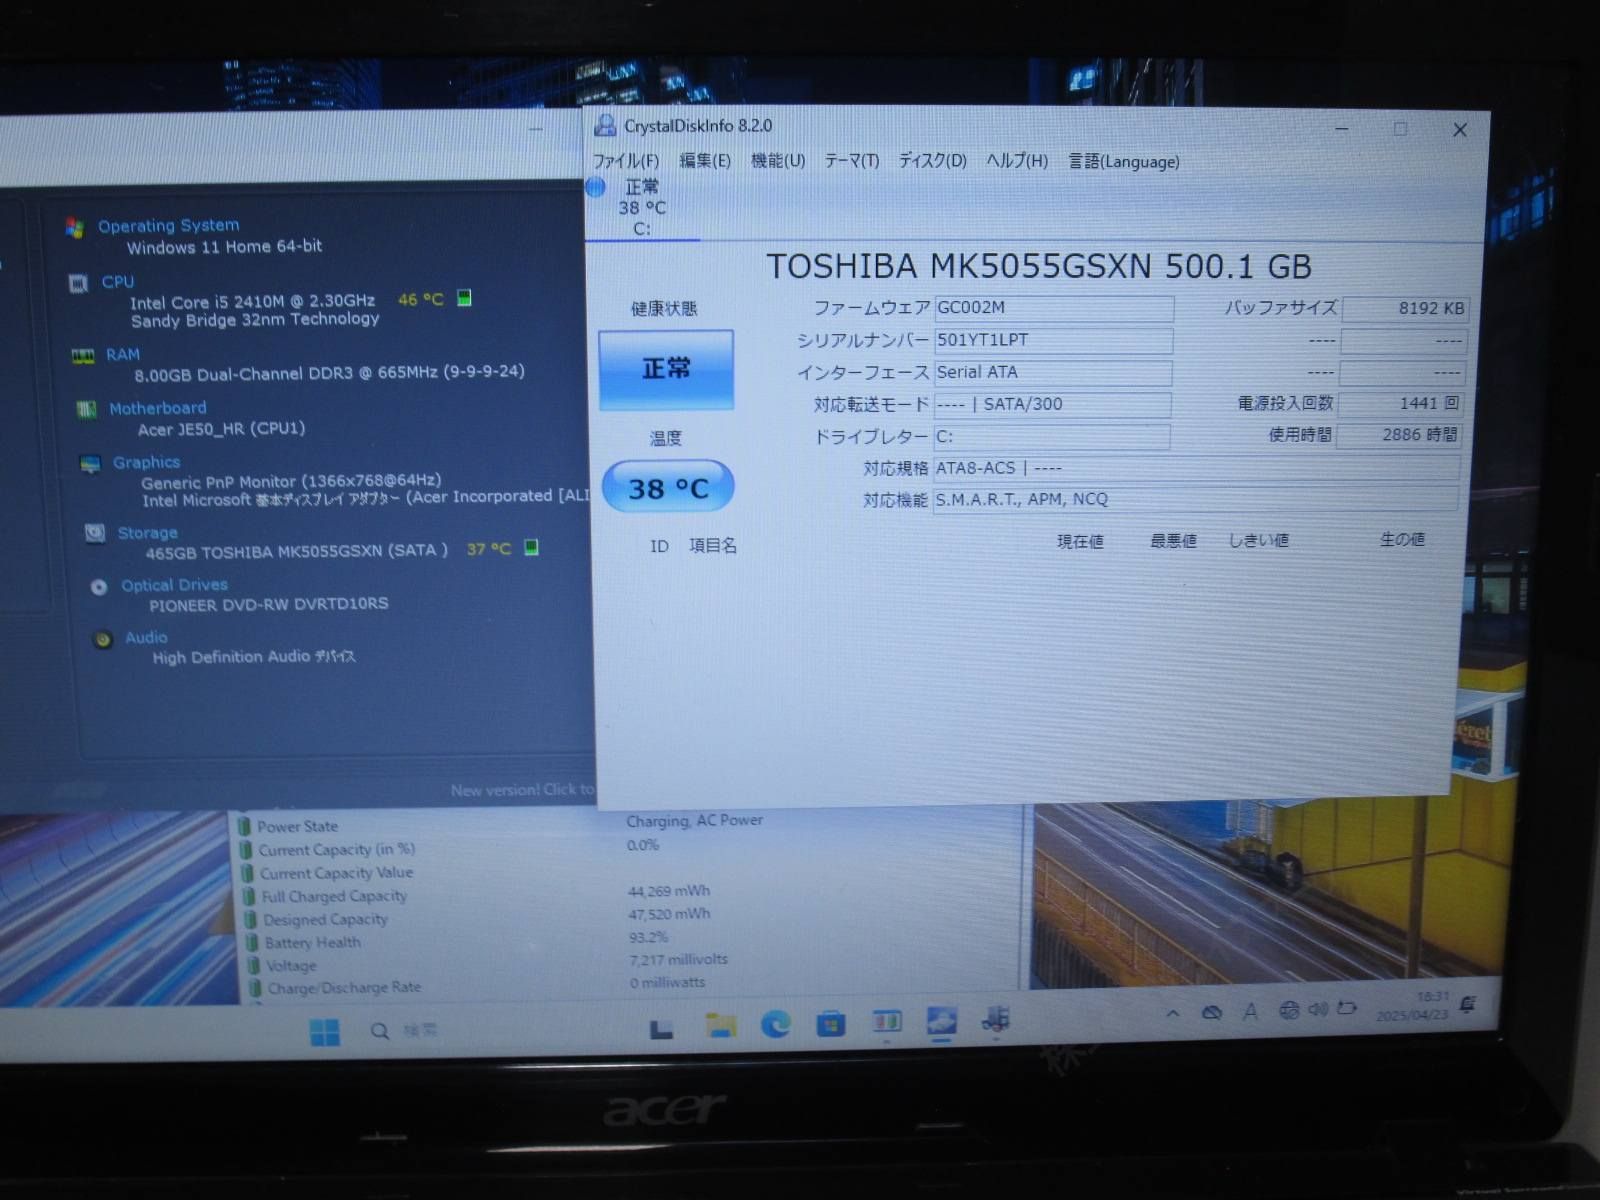Open the 編集(E) menu

click(x=705, y=161)
